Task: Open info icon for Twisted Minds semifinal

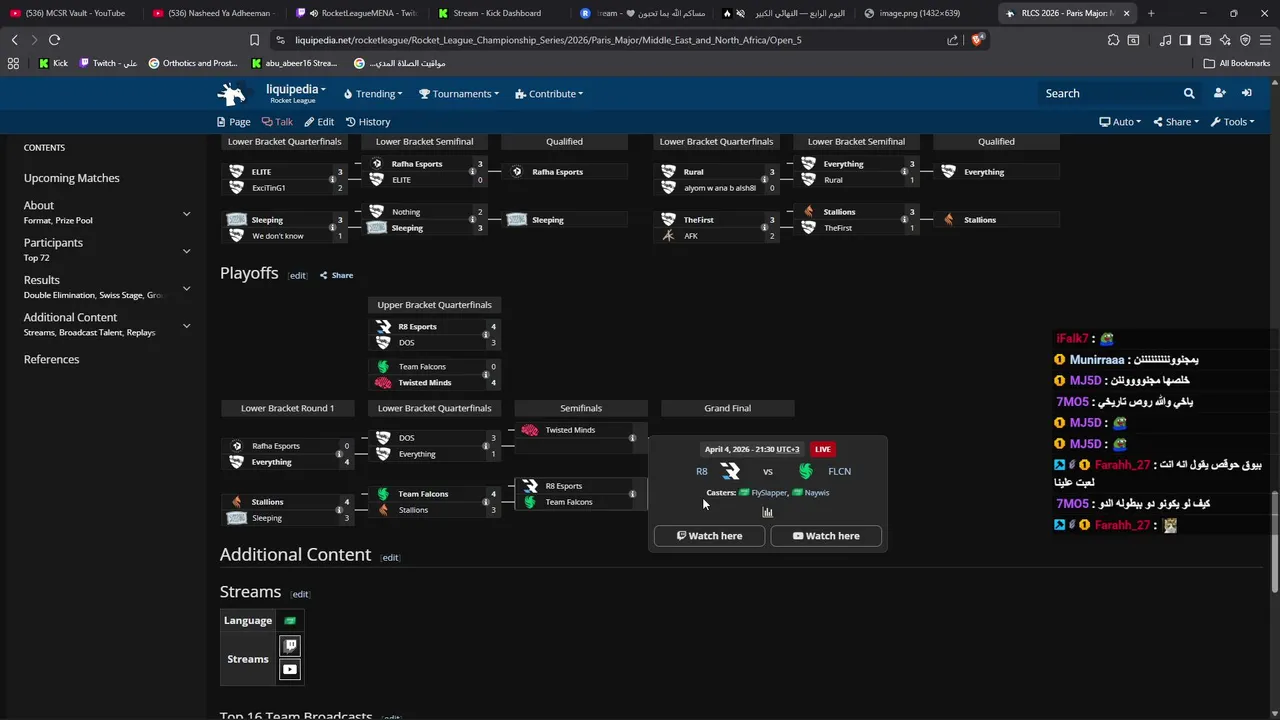Action: 632,438
